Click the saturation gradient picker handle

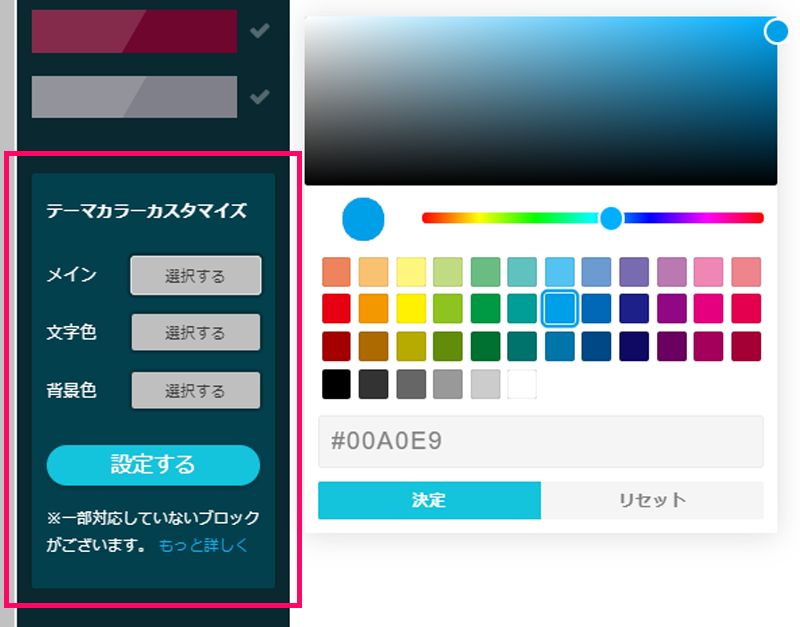click(x=776, y=31)
